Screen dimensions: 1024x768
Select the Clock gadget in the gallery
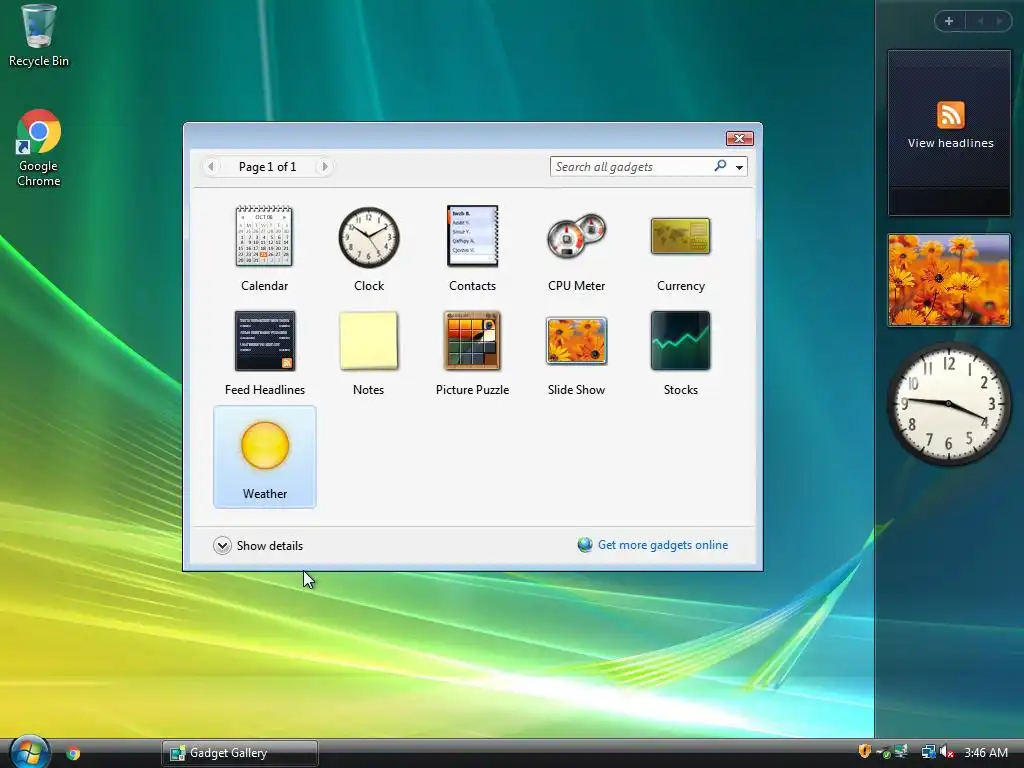pos(368,238)
